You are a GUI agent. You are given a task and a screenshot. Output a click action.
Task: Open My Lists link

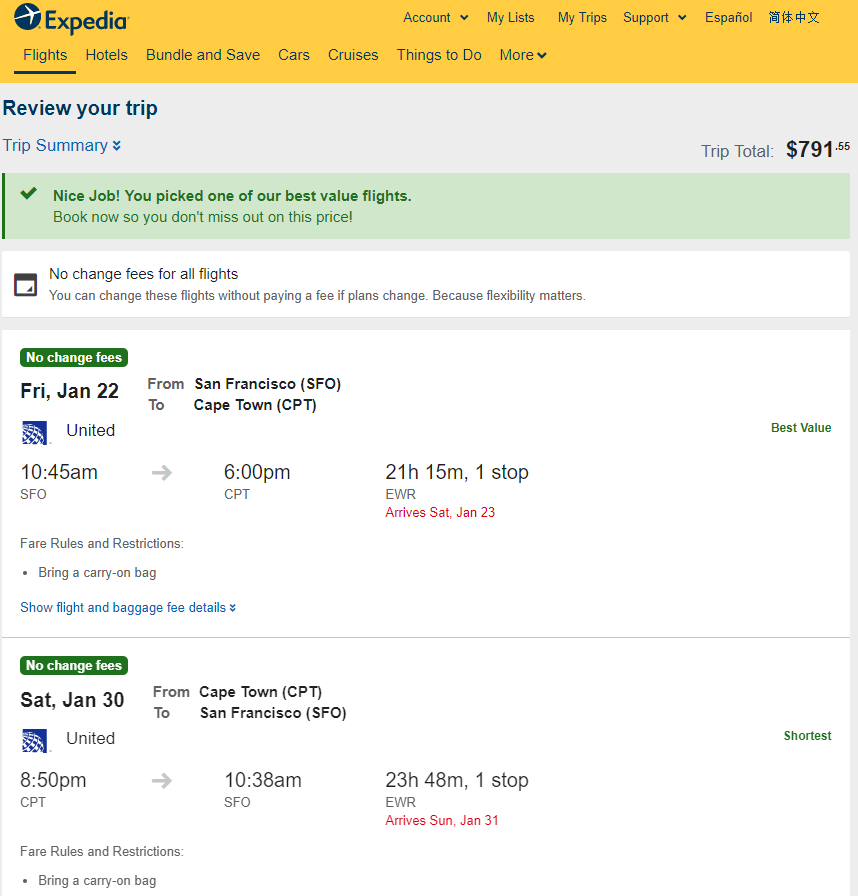pos(511,18)
